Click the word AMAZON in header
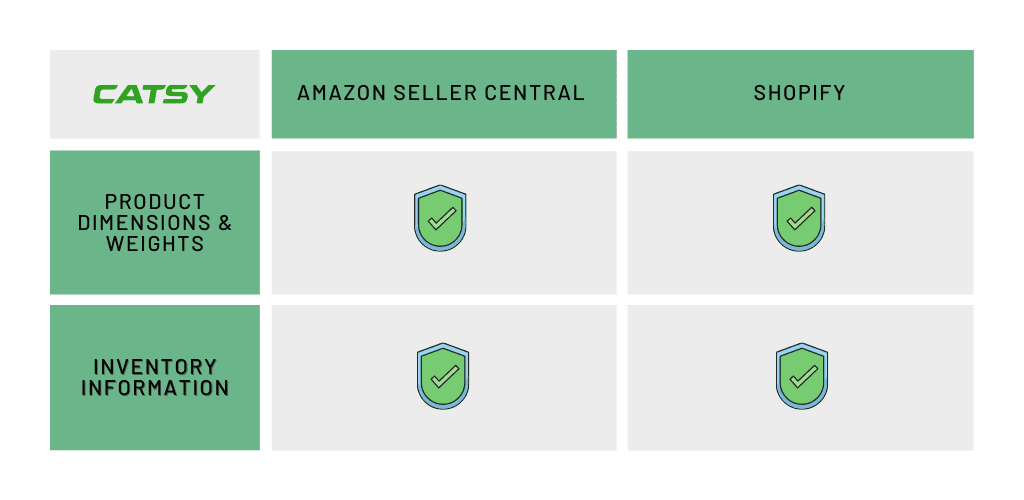1024x500 pixels. pos(342,93)
